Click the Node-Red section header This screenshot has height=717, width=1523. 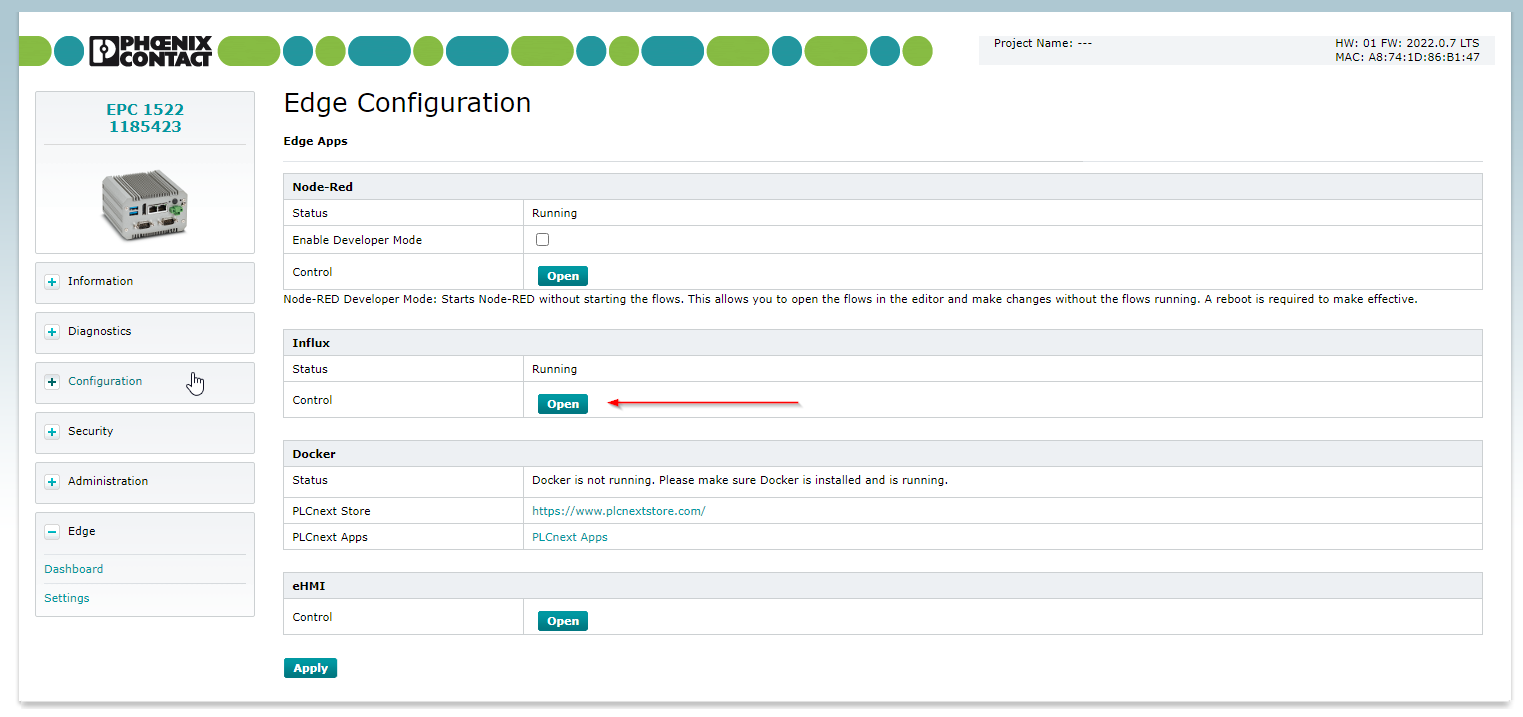(x=883, y=187)
